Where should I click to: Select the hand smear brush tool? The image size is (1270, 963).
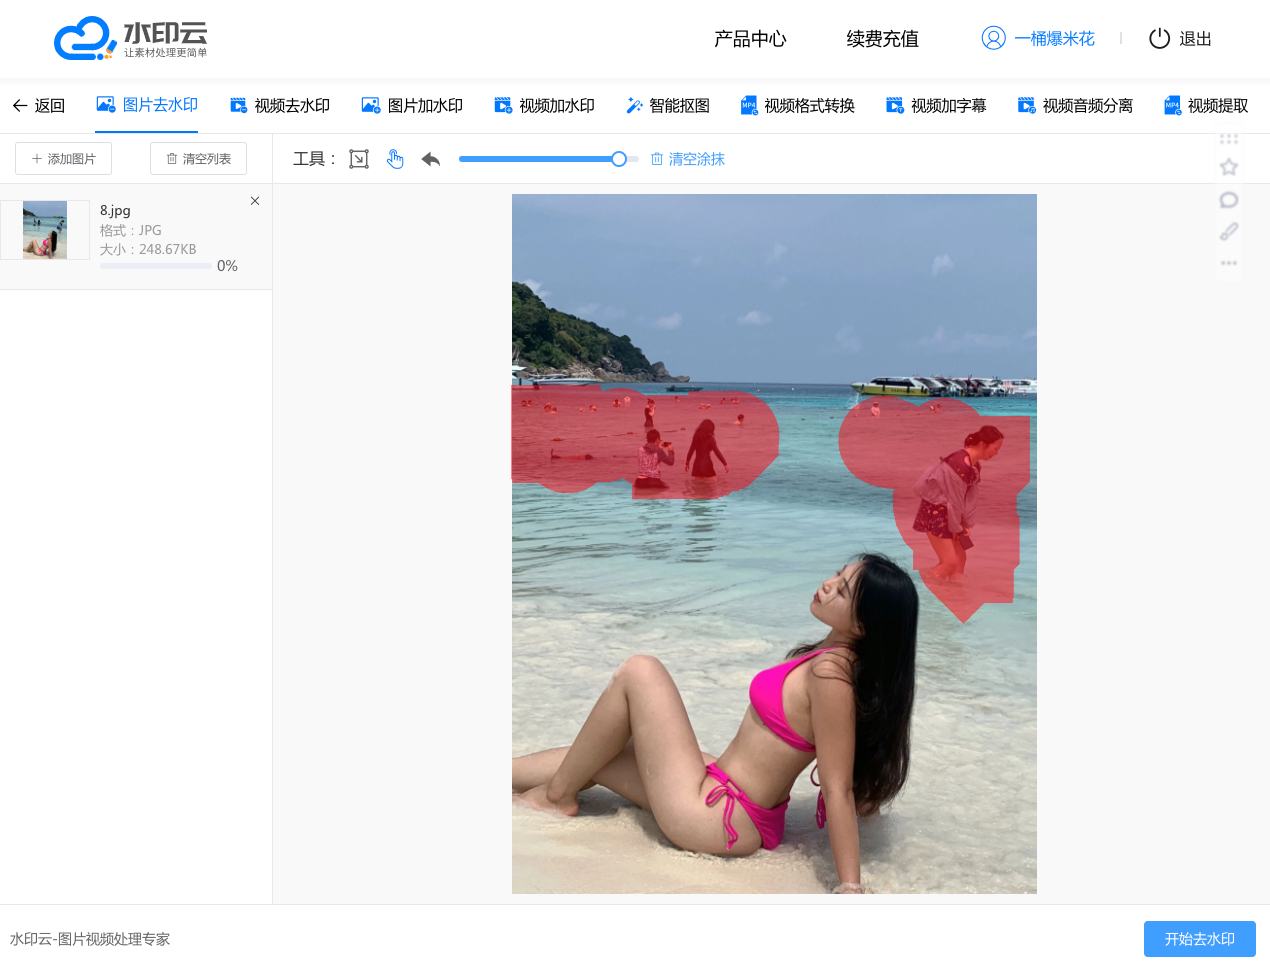coord(395,159)
